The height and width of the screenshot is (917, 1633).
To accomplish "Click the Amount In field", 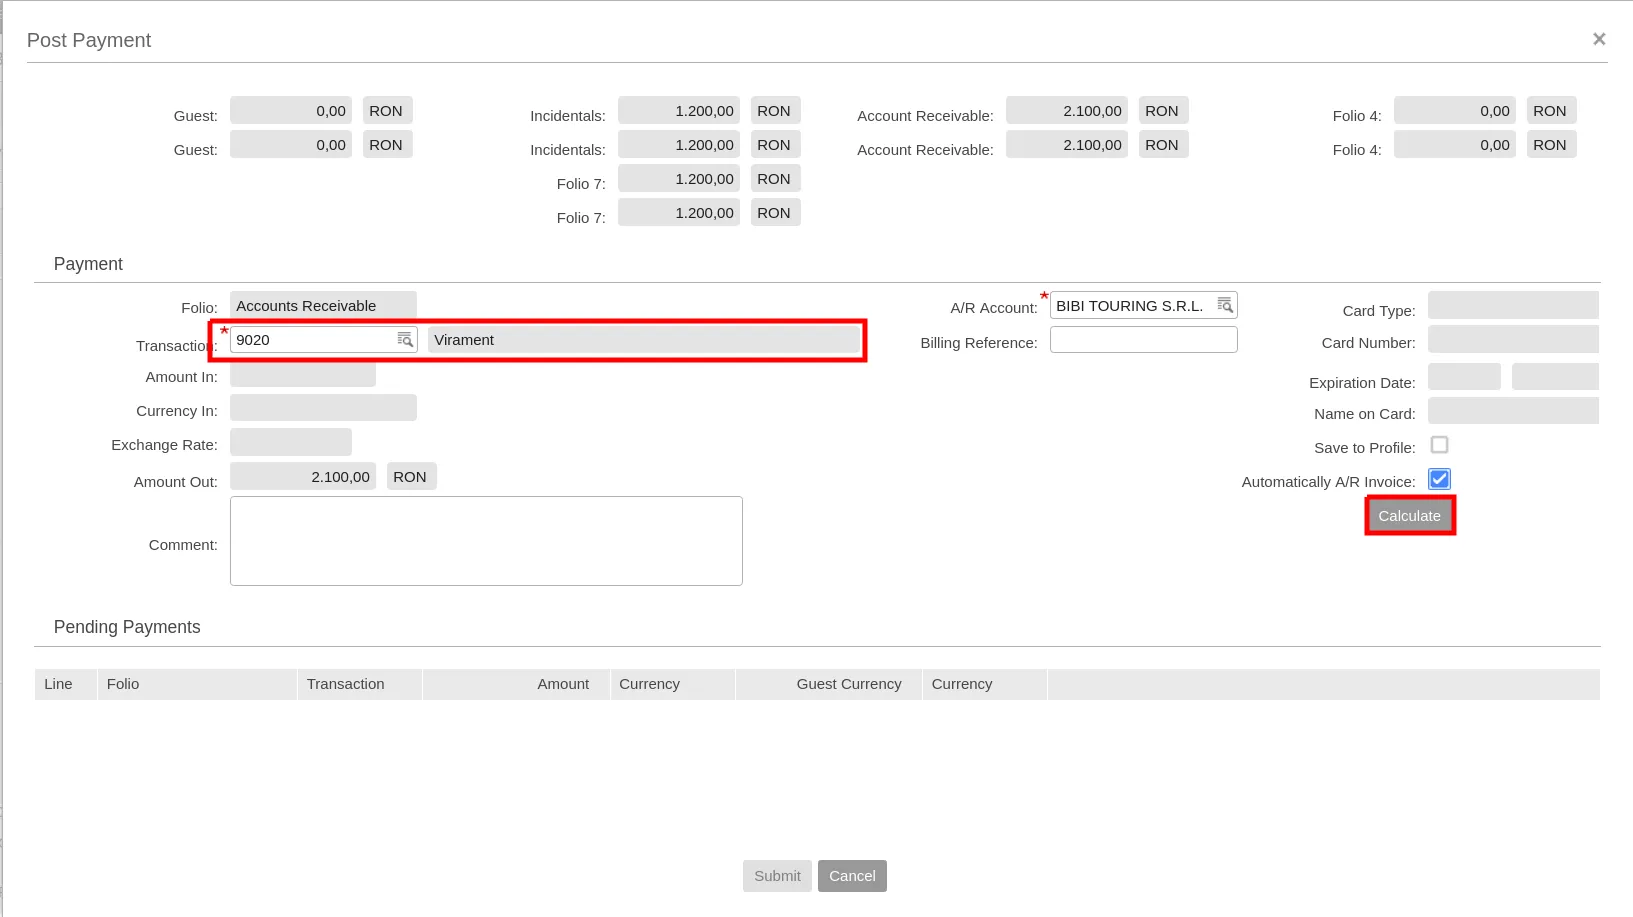I will (x=303, y=375).
